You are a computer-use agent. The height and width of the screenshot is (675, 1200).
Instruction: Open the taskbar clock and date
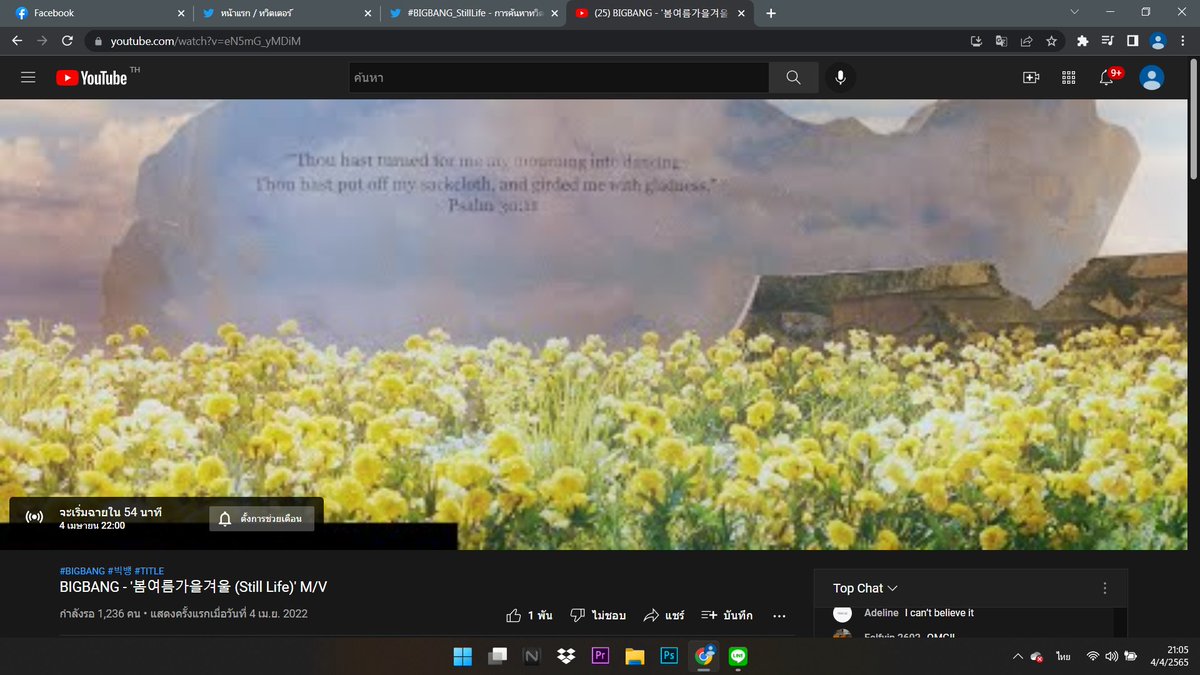tap(1170, 656)
